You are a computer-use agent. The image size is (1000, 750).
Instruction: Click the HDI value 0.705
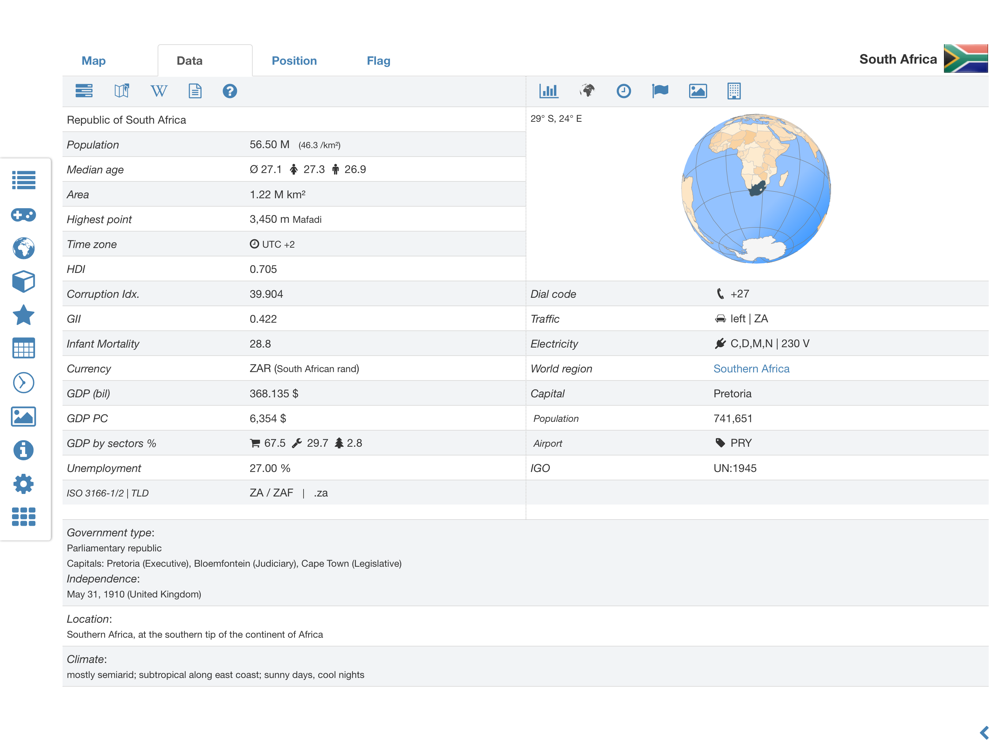263,269
